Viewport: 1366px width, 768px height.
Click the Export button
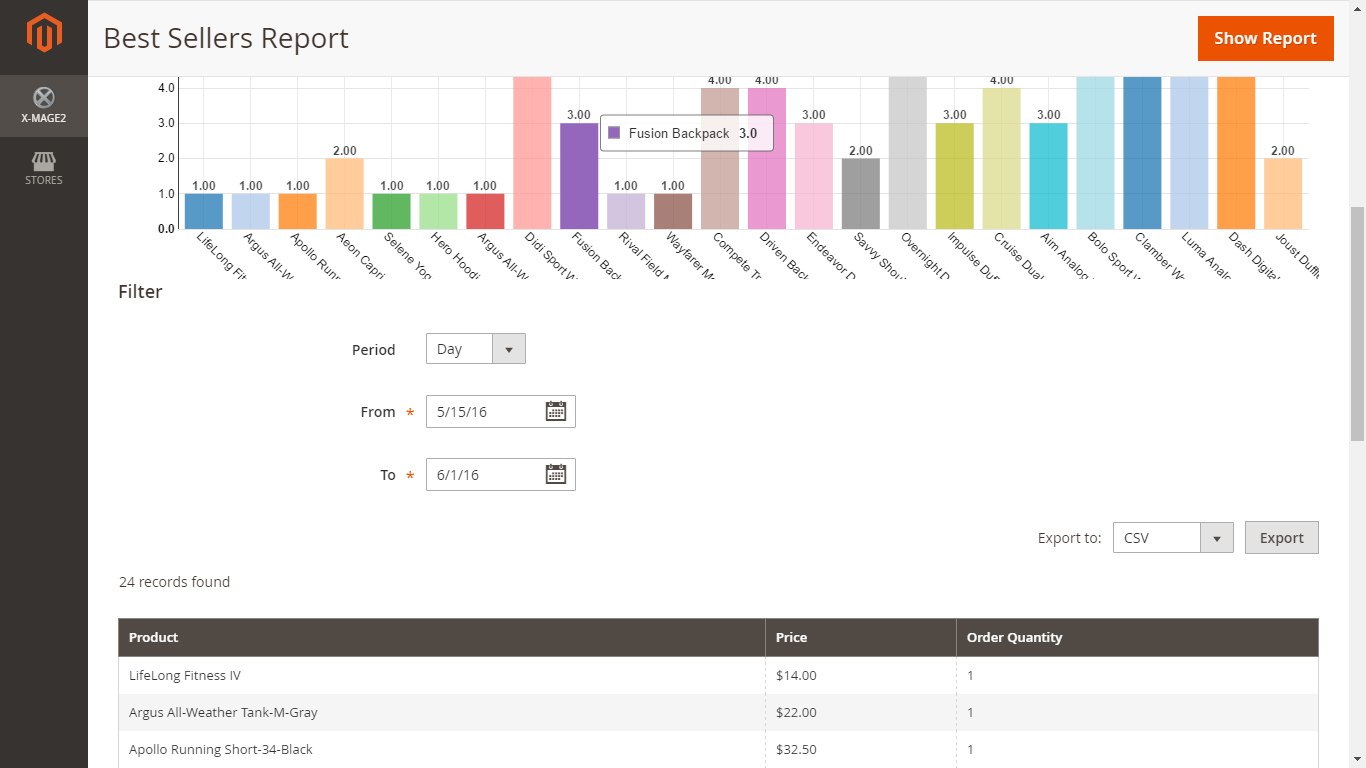pos(1281,537)
